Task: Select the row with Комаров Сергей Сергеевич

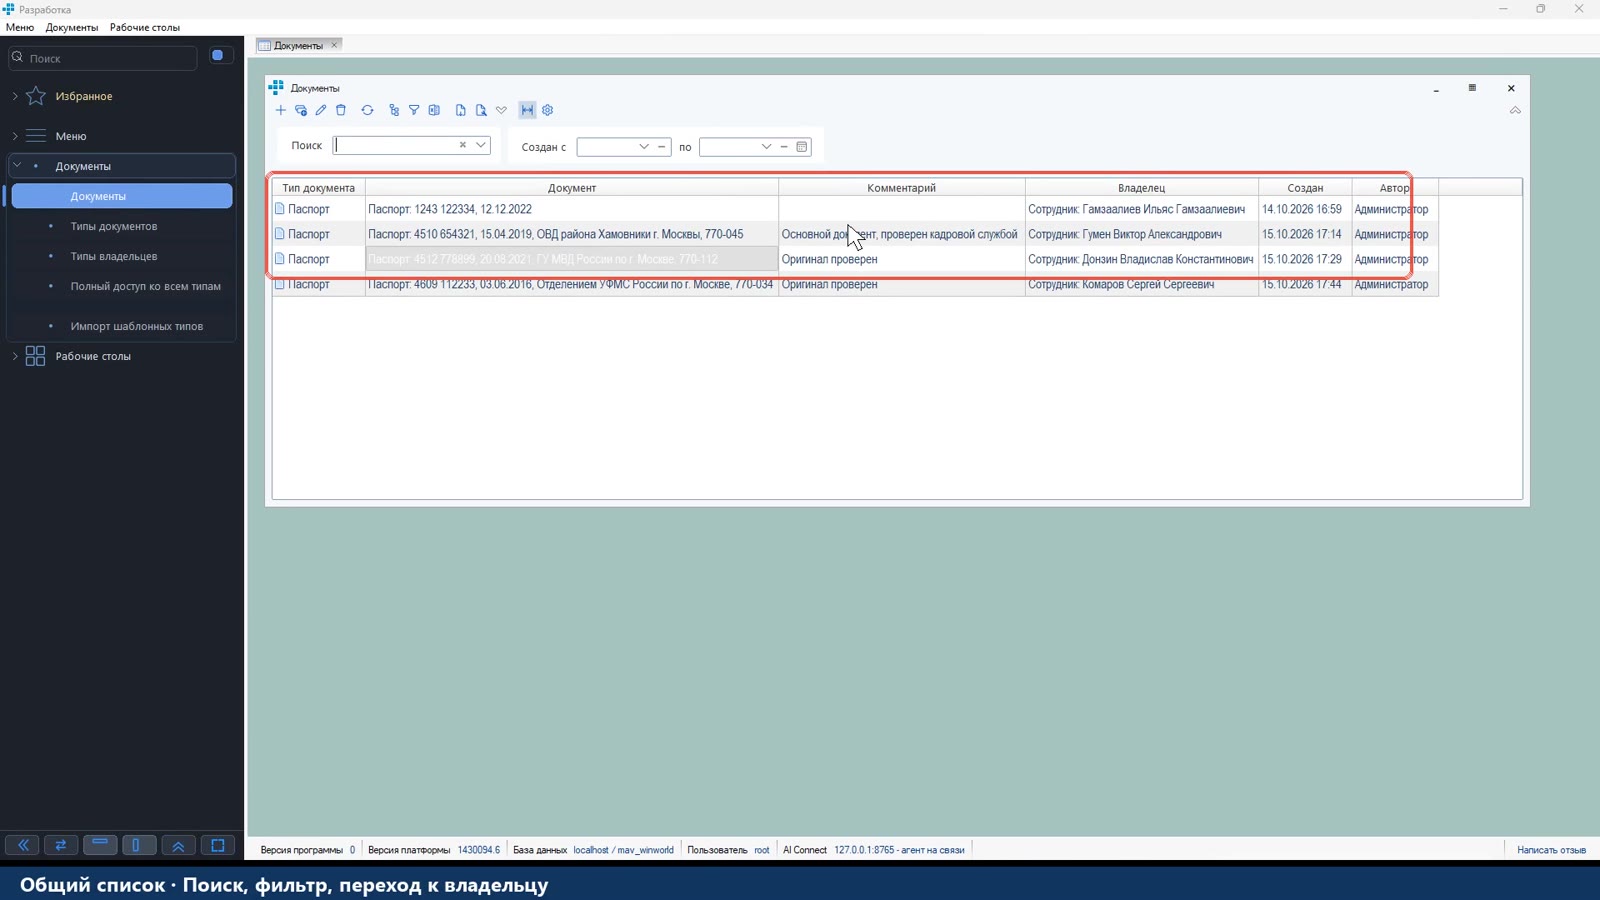Action: pos(855,284)
